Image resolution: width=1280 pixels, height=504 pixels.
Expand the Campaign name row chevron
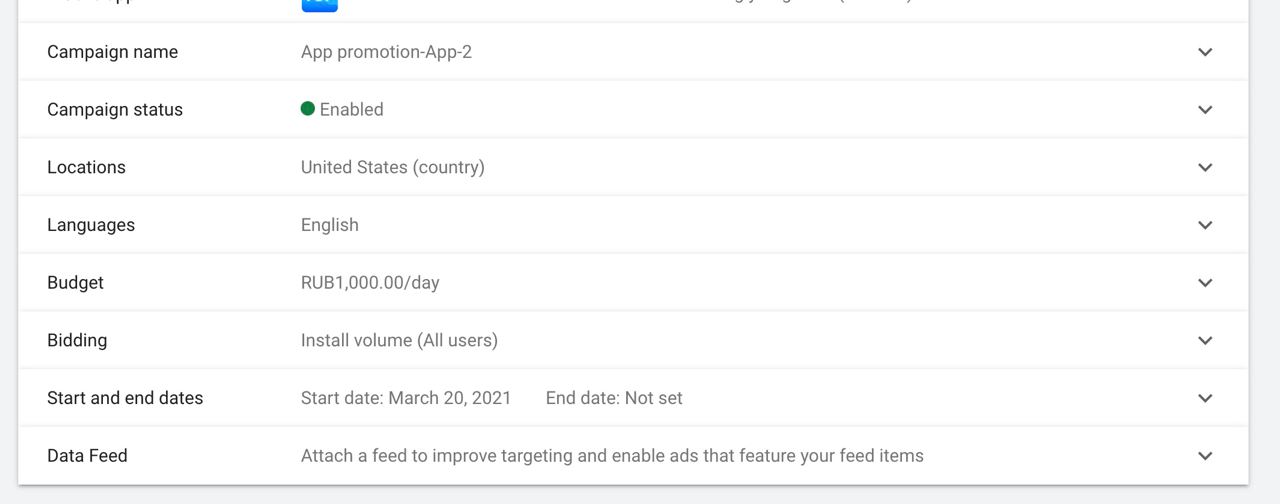click(1205, 52)
